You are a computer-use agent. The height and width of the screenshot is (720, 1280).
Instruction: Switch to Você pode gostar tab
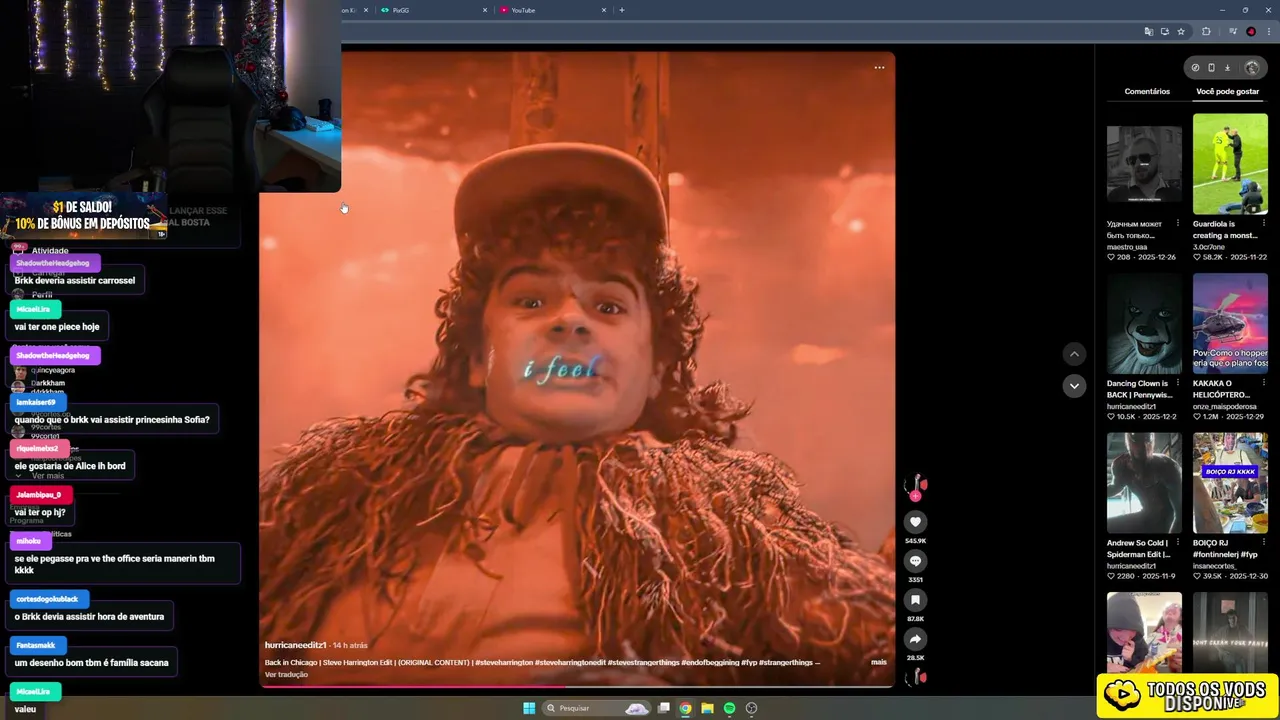[x=1227, y=92]
